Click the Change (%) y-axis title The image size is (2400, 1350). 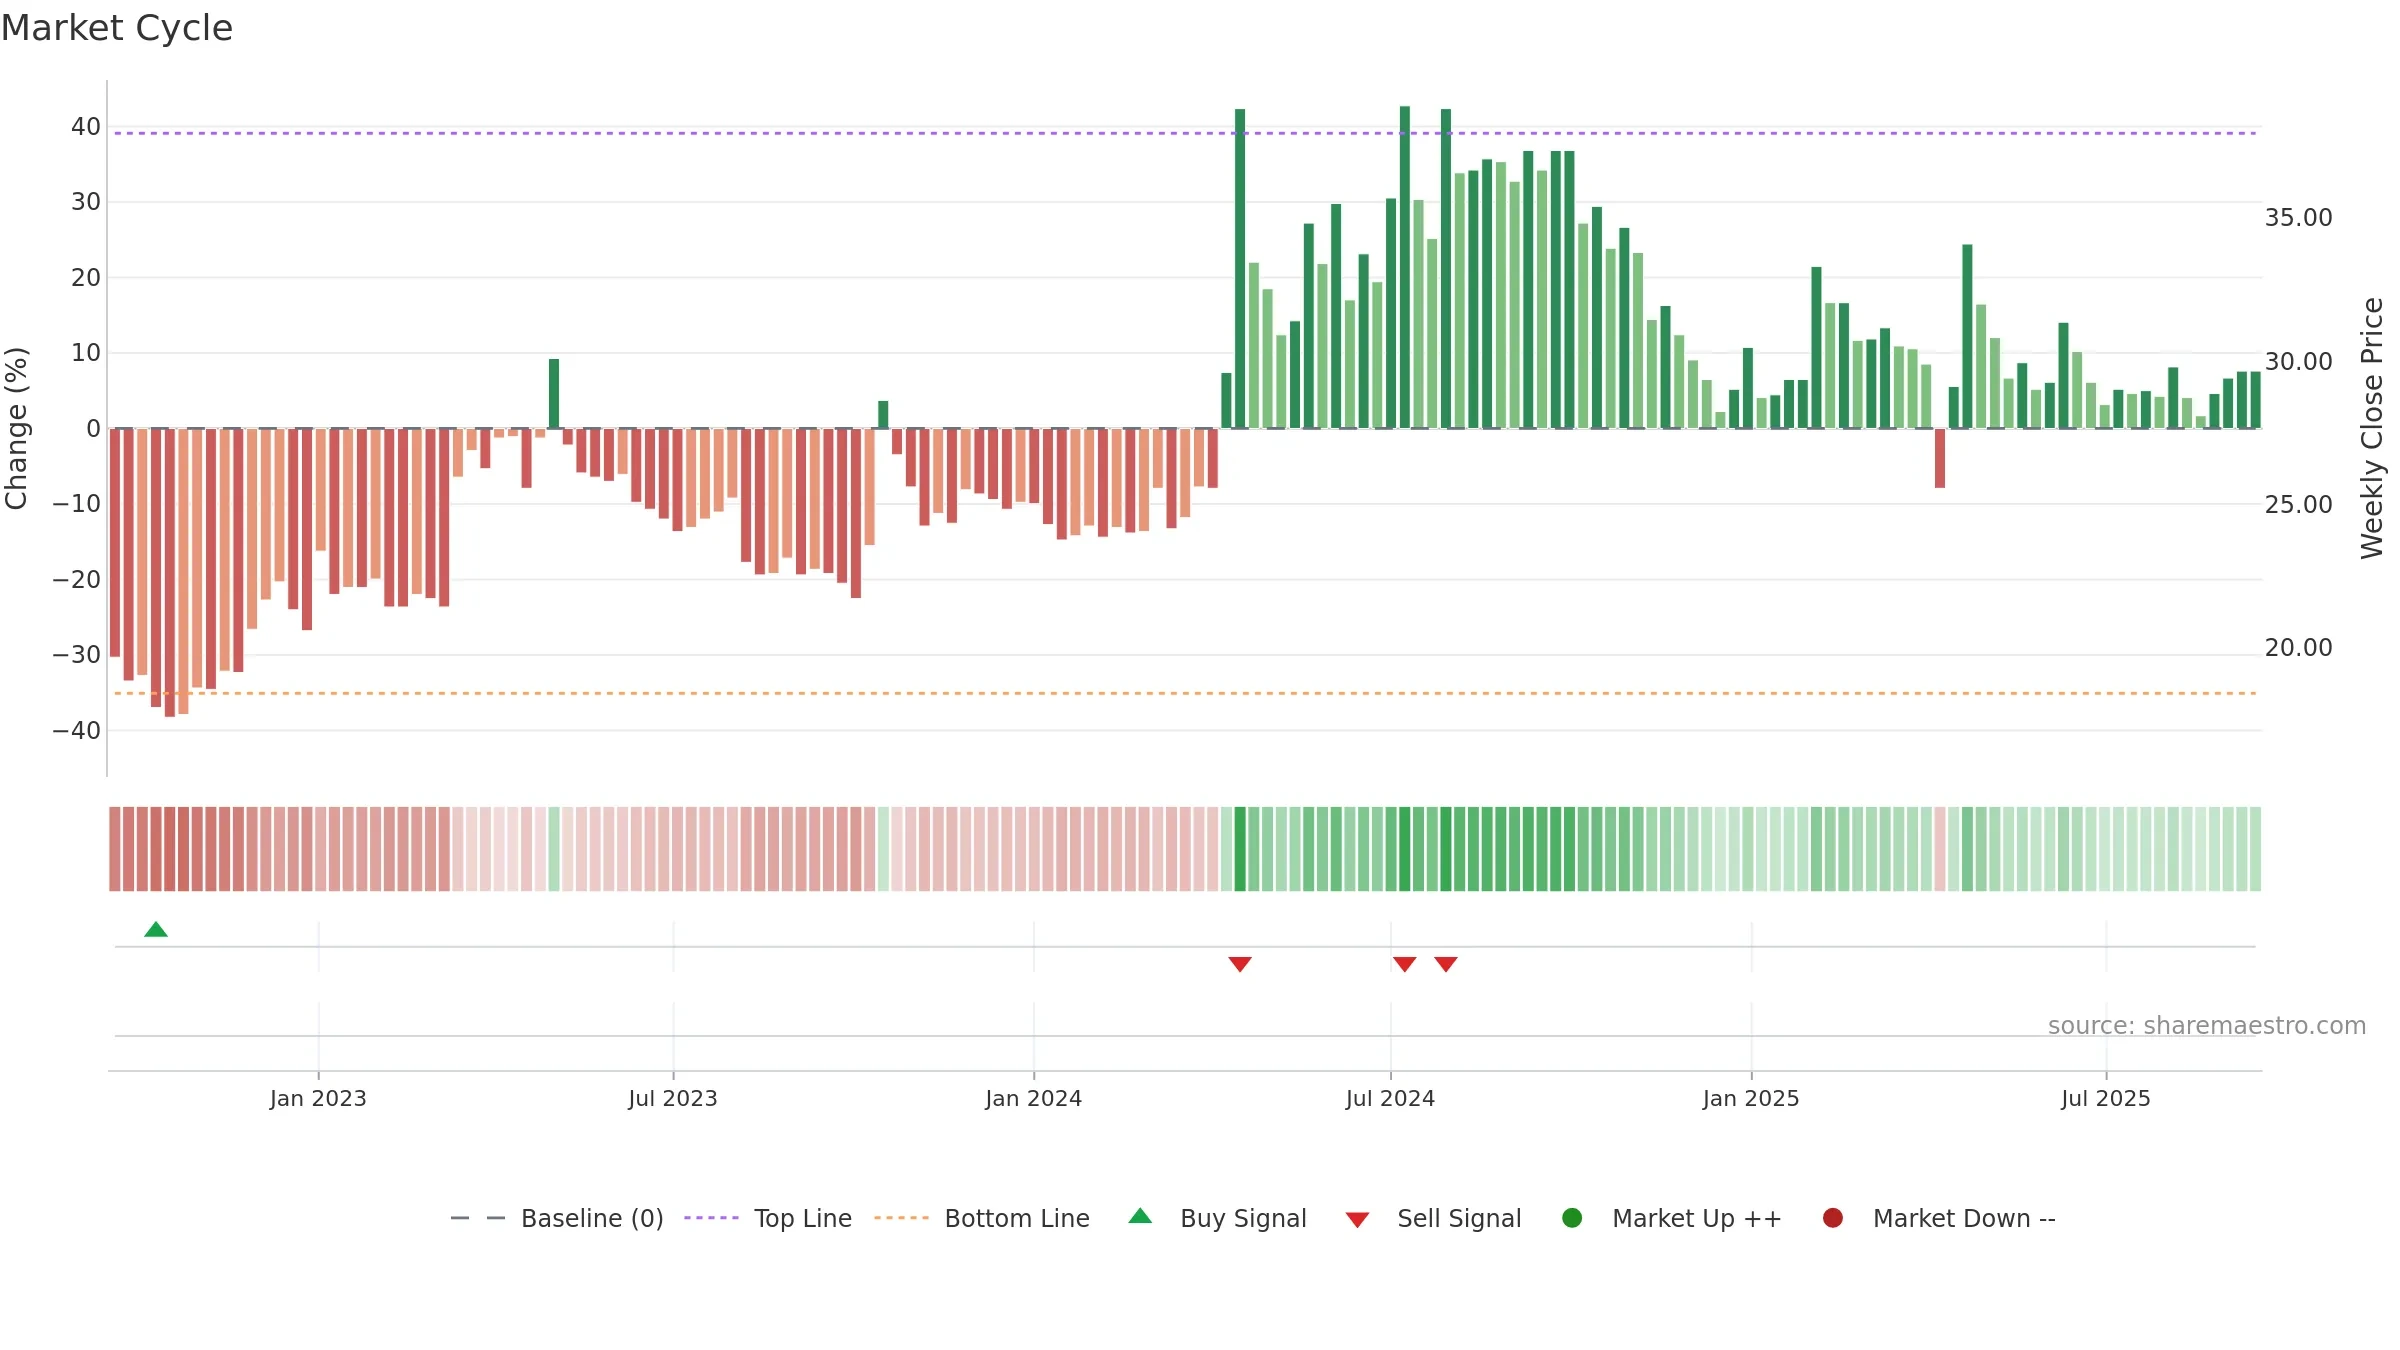(16, 428)
